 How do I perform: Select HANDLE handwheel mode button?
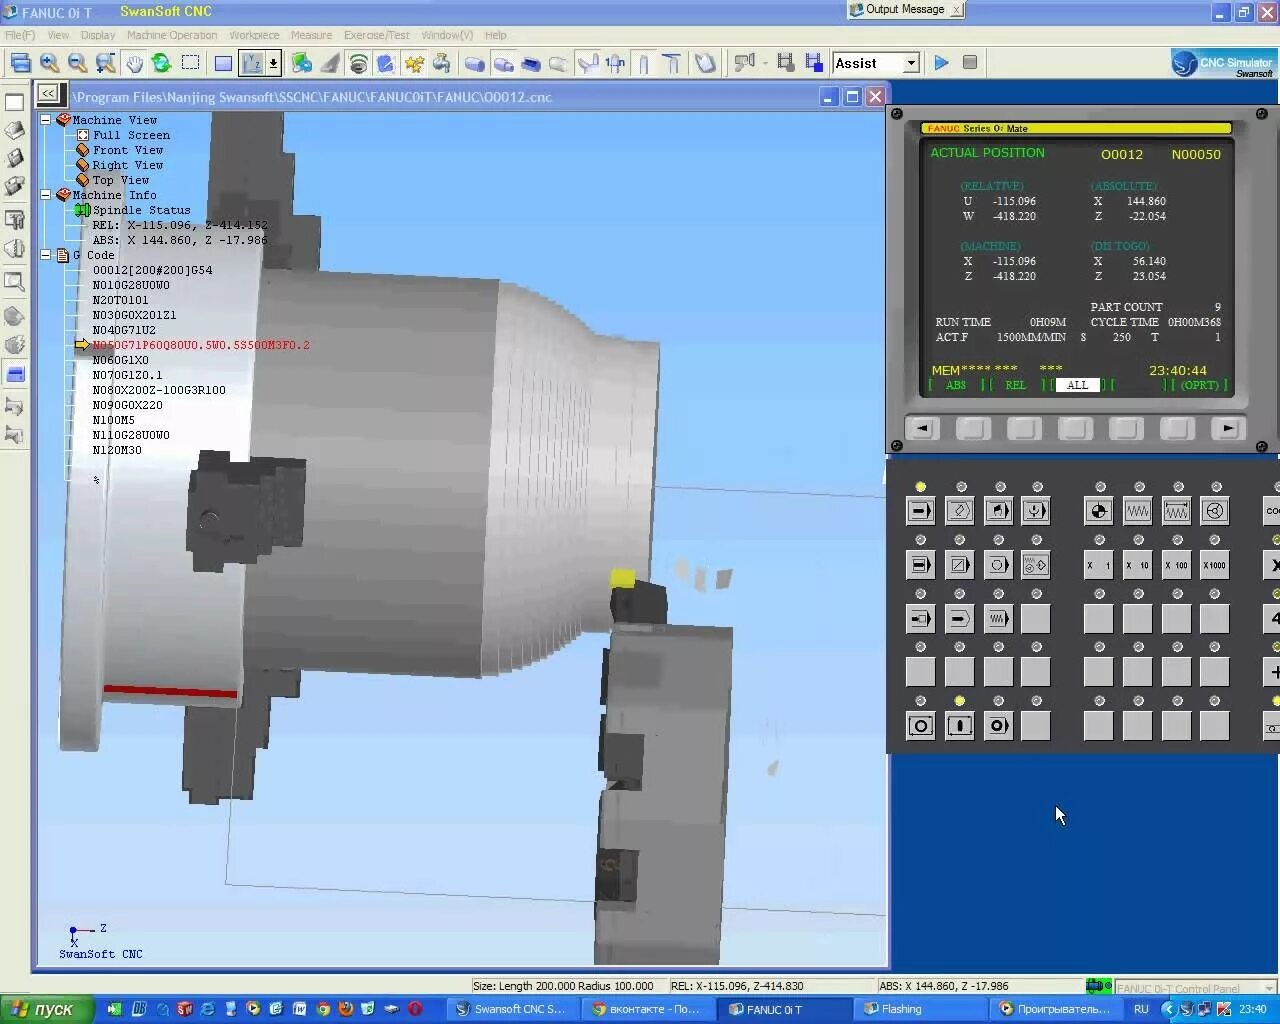coord(1215,511)
